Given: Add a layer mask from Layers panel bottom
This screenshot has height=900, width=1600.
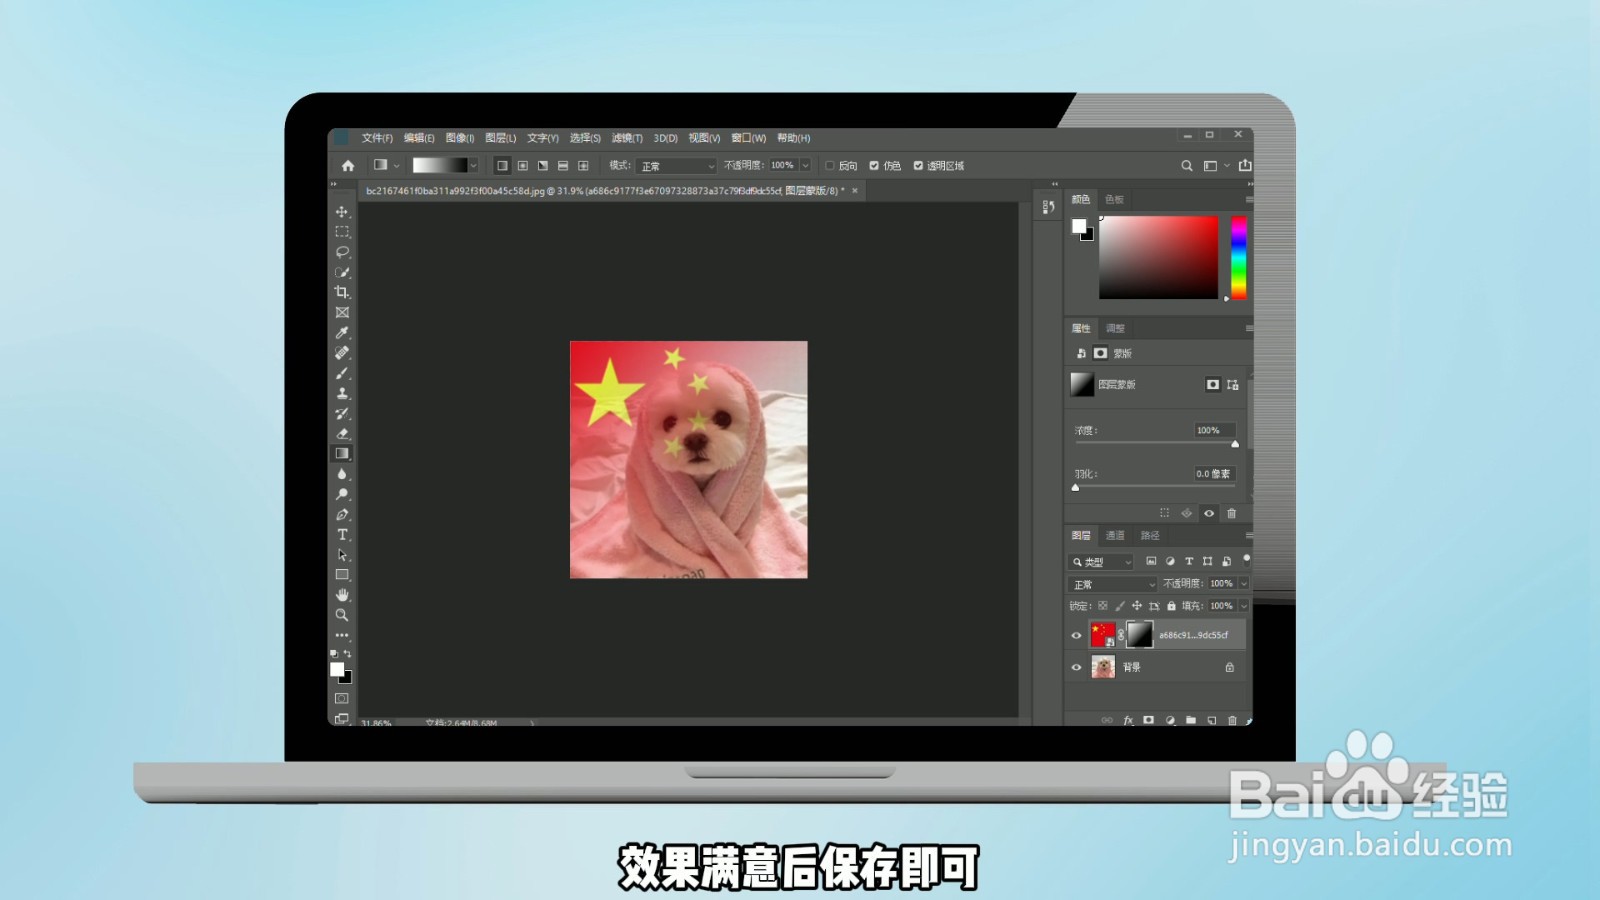Looking at the screenshot, I should (x=1148, y=720).
